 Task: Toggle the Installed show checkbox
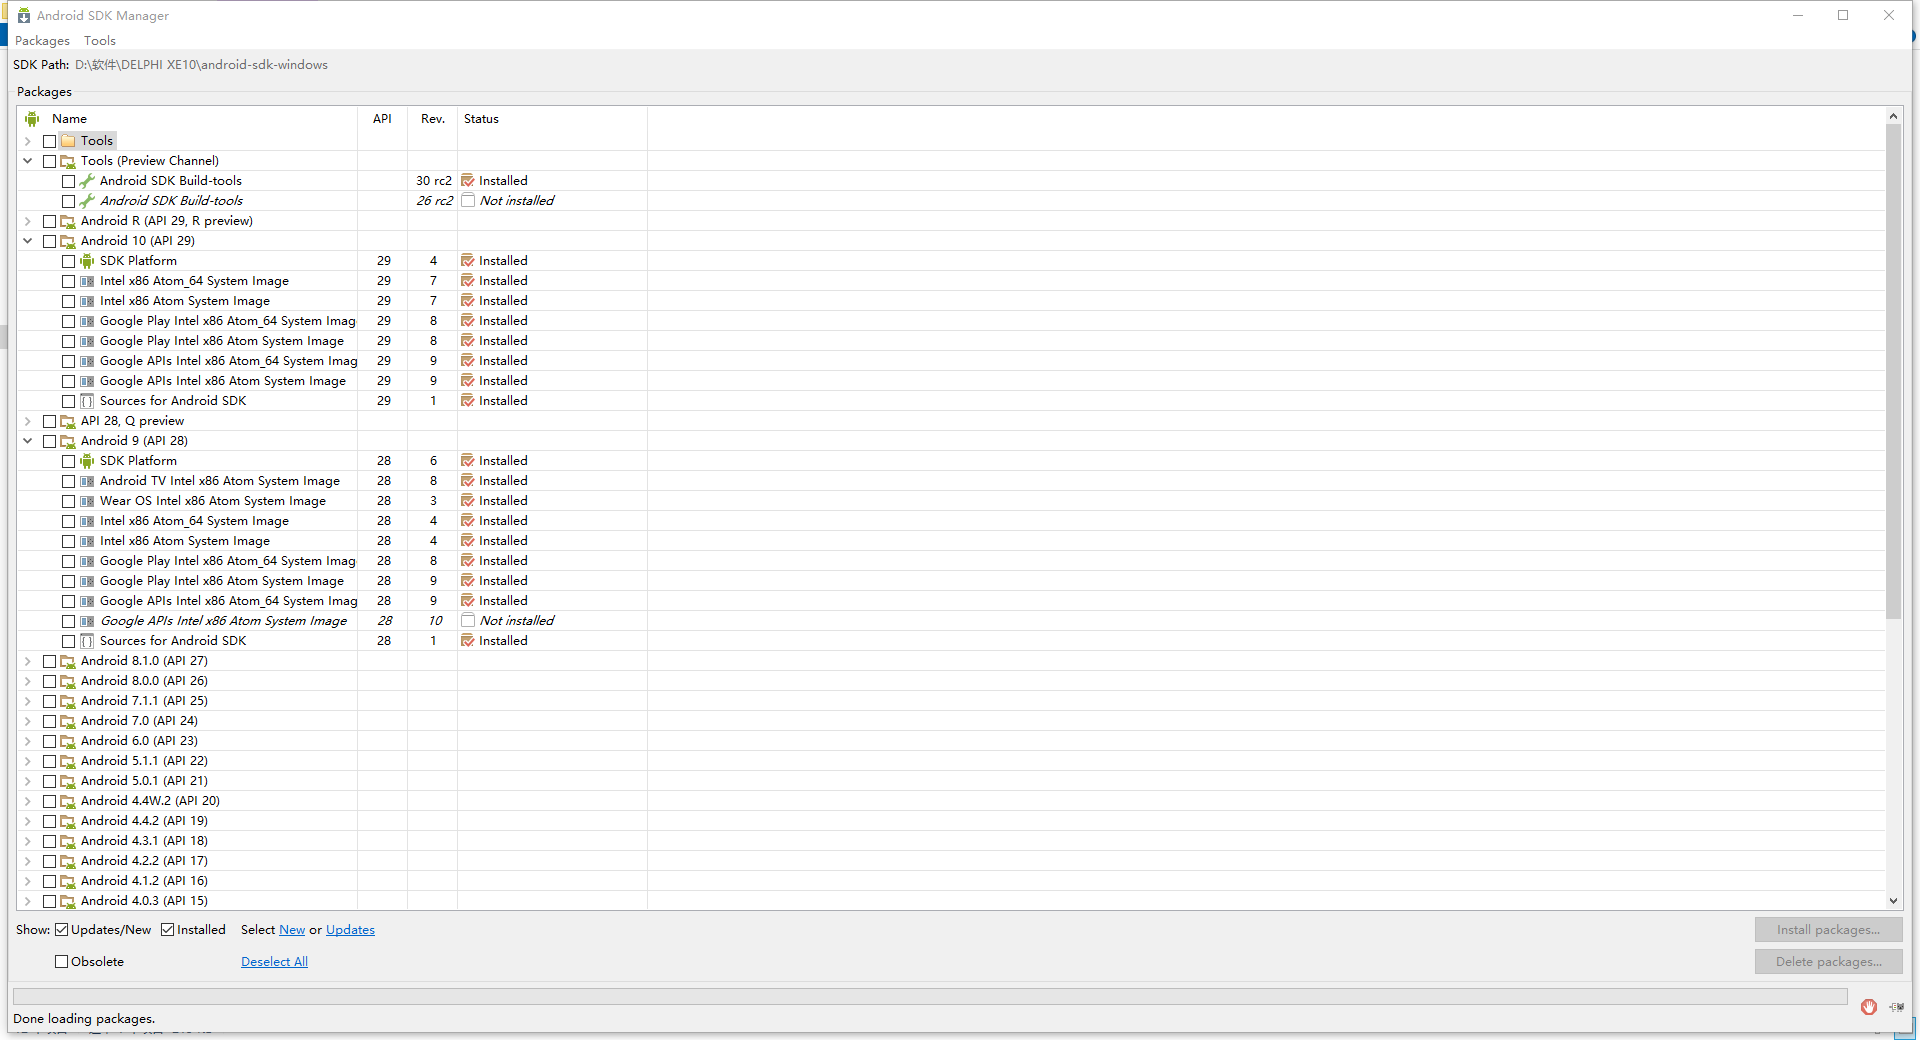168,930
